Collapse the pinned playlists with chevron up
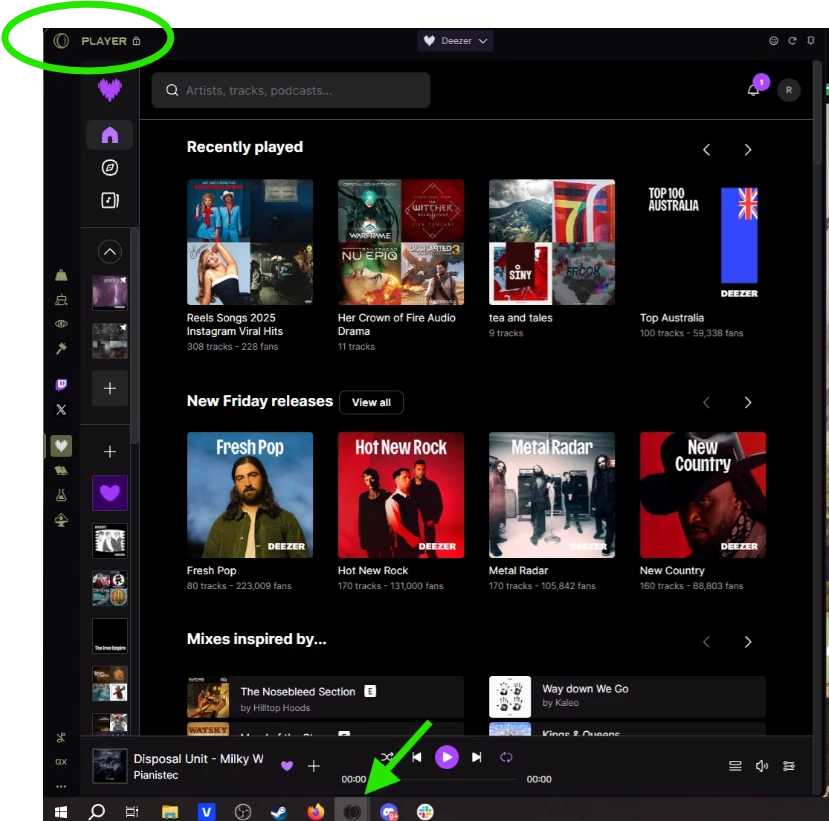This screenshot has width=829, height=821. pyautogui.click(x=110, y=251)
